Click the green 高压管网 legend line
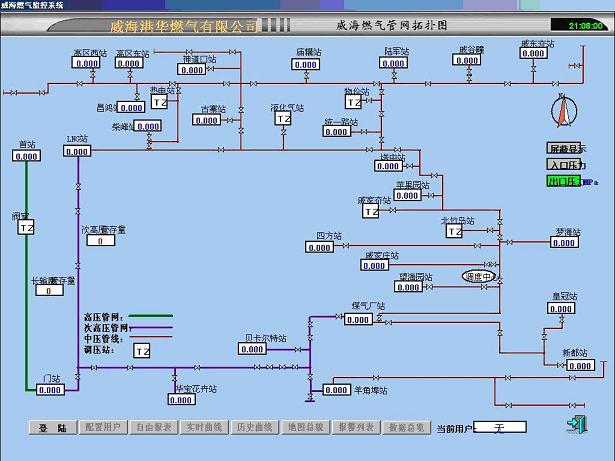The height and width of the screenshot is (461, 615). 151,315
